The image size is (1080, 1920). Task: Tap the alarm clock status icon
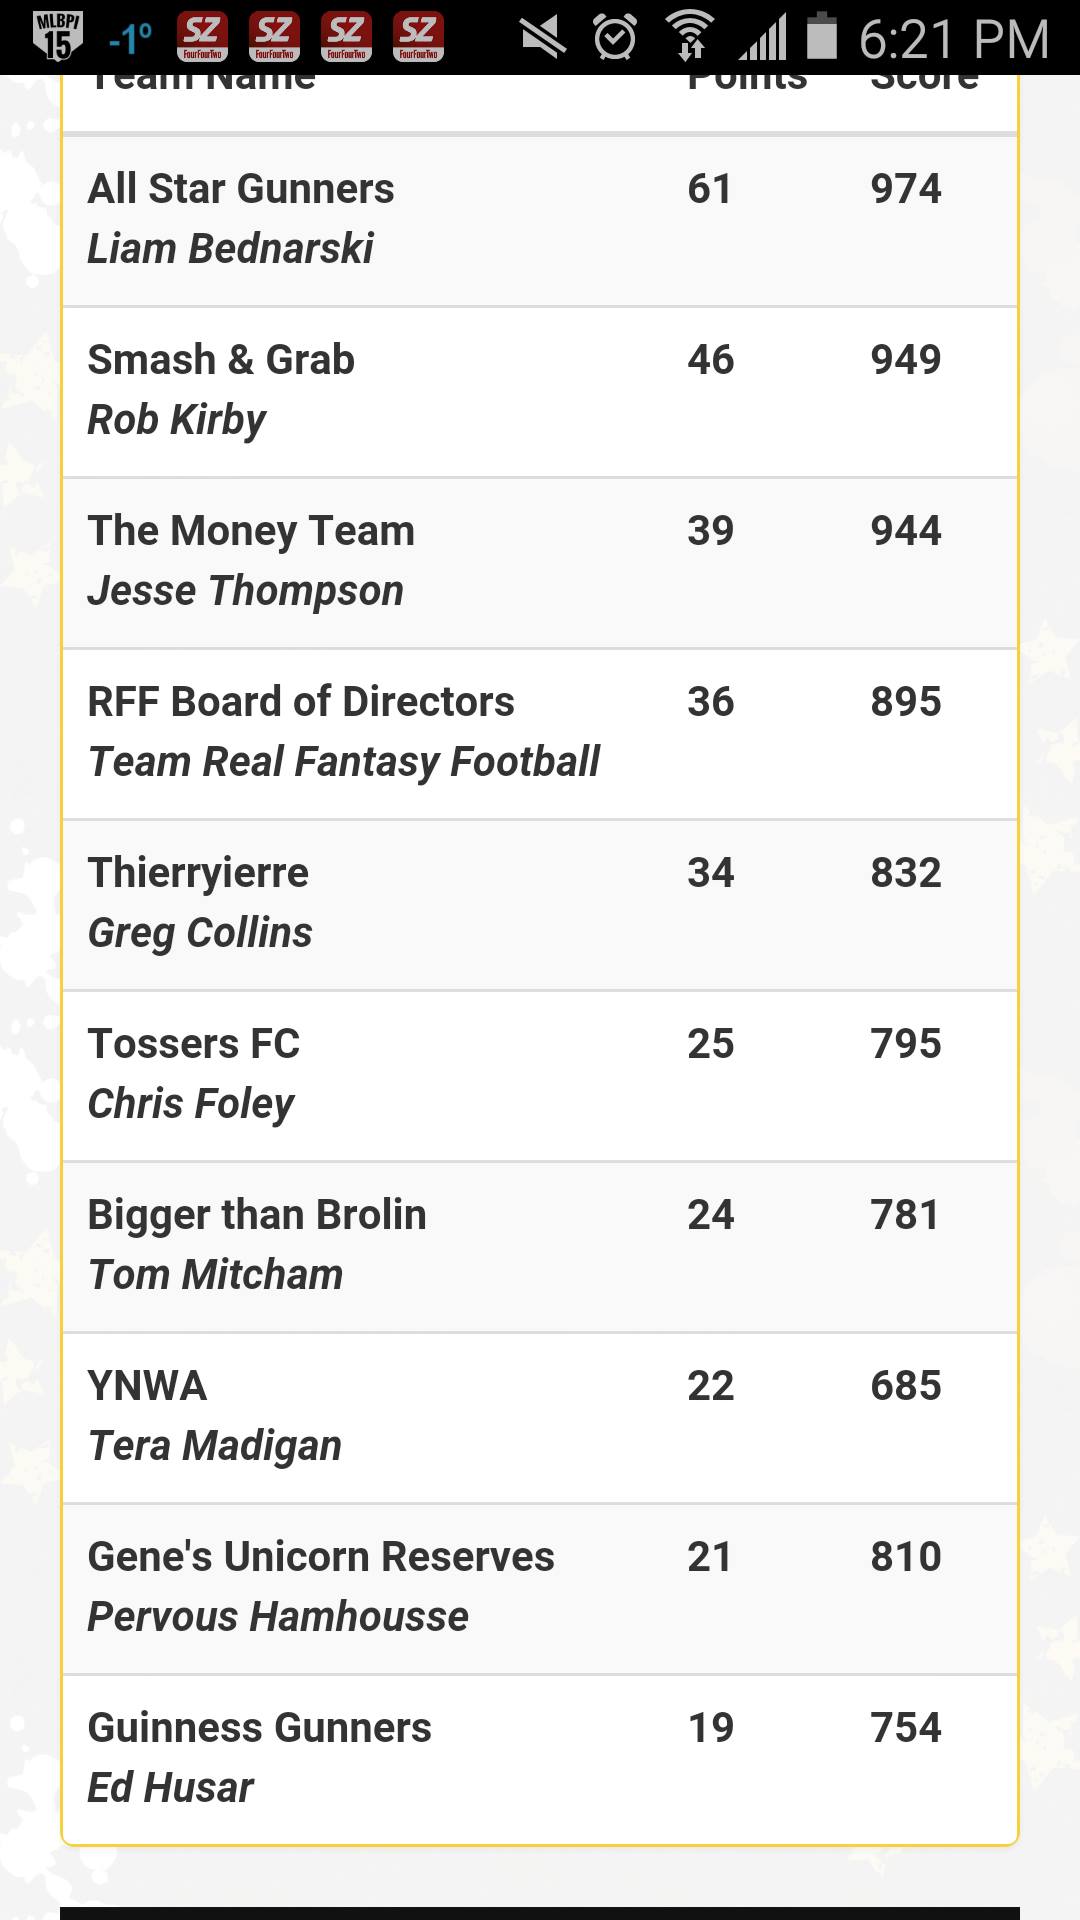click(x=614, y=38)
